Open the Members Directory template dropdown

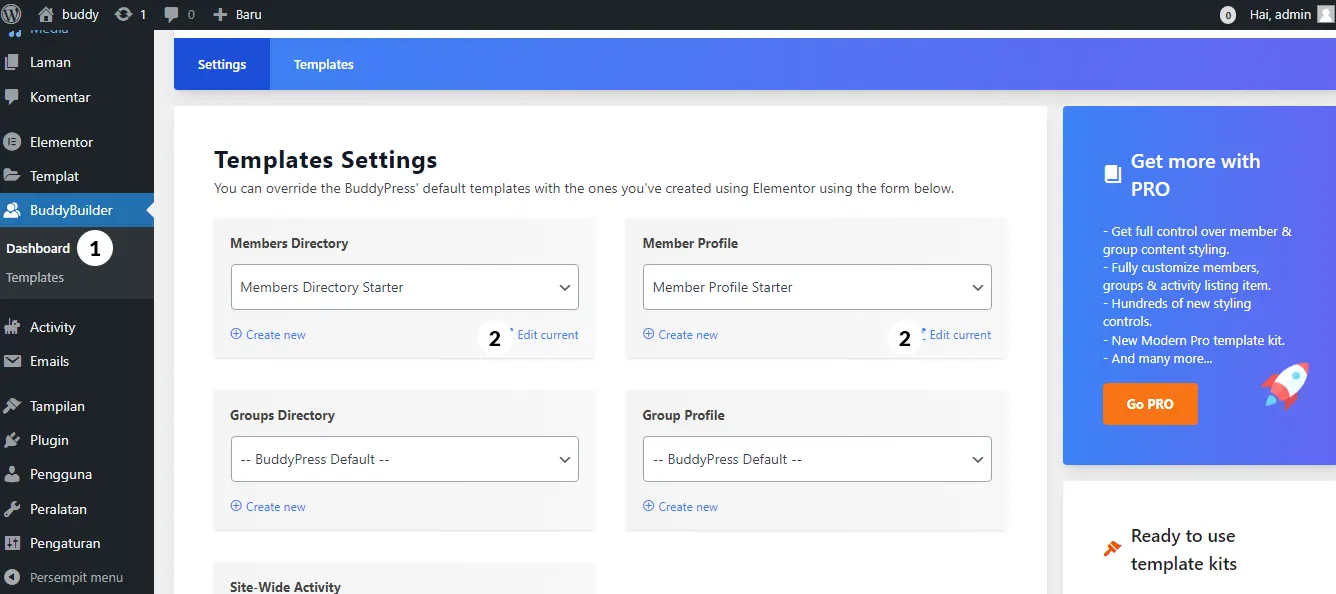(x=404, y=287)
